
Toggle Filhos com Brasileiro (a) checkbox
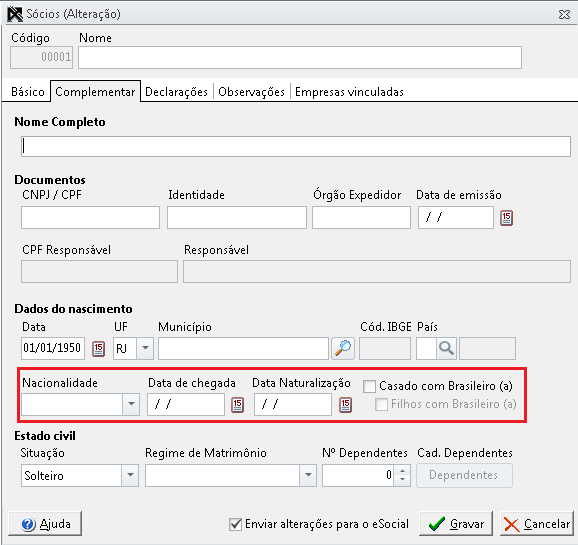point(381,404)
